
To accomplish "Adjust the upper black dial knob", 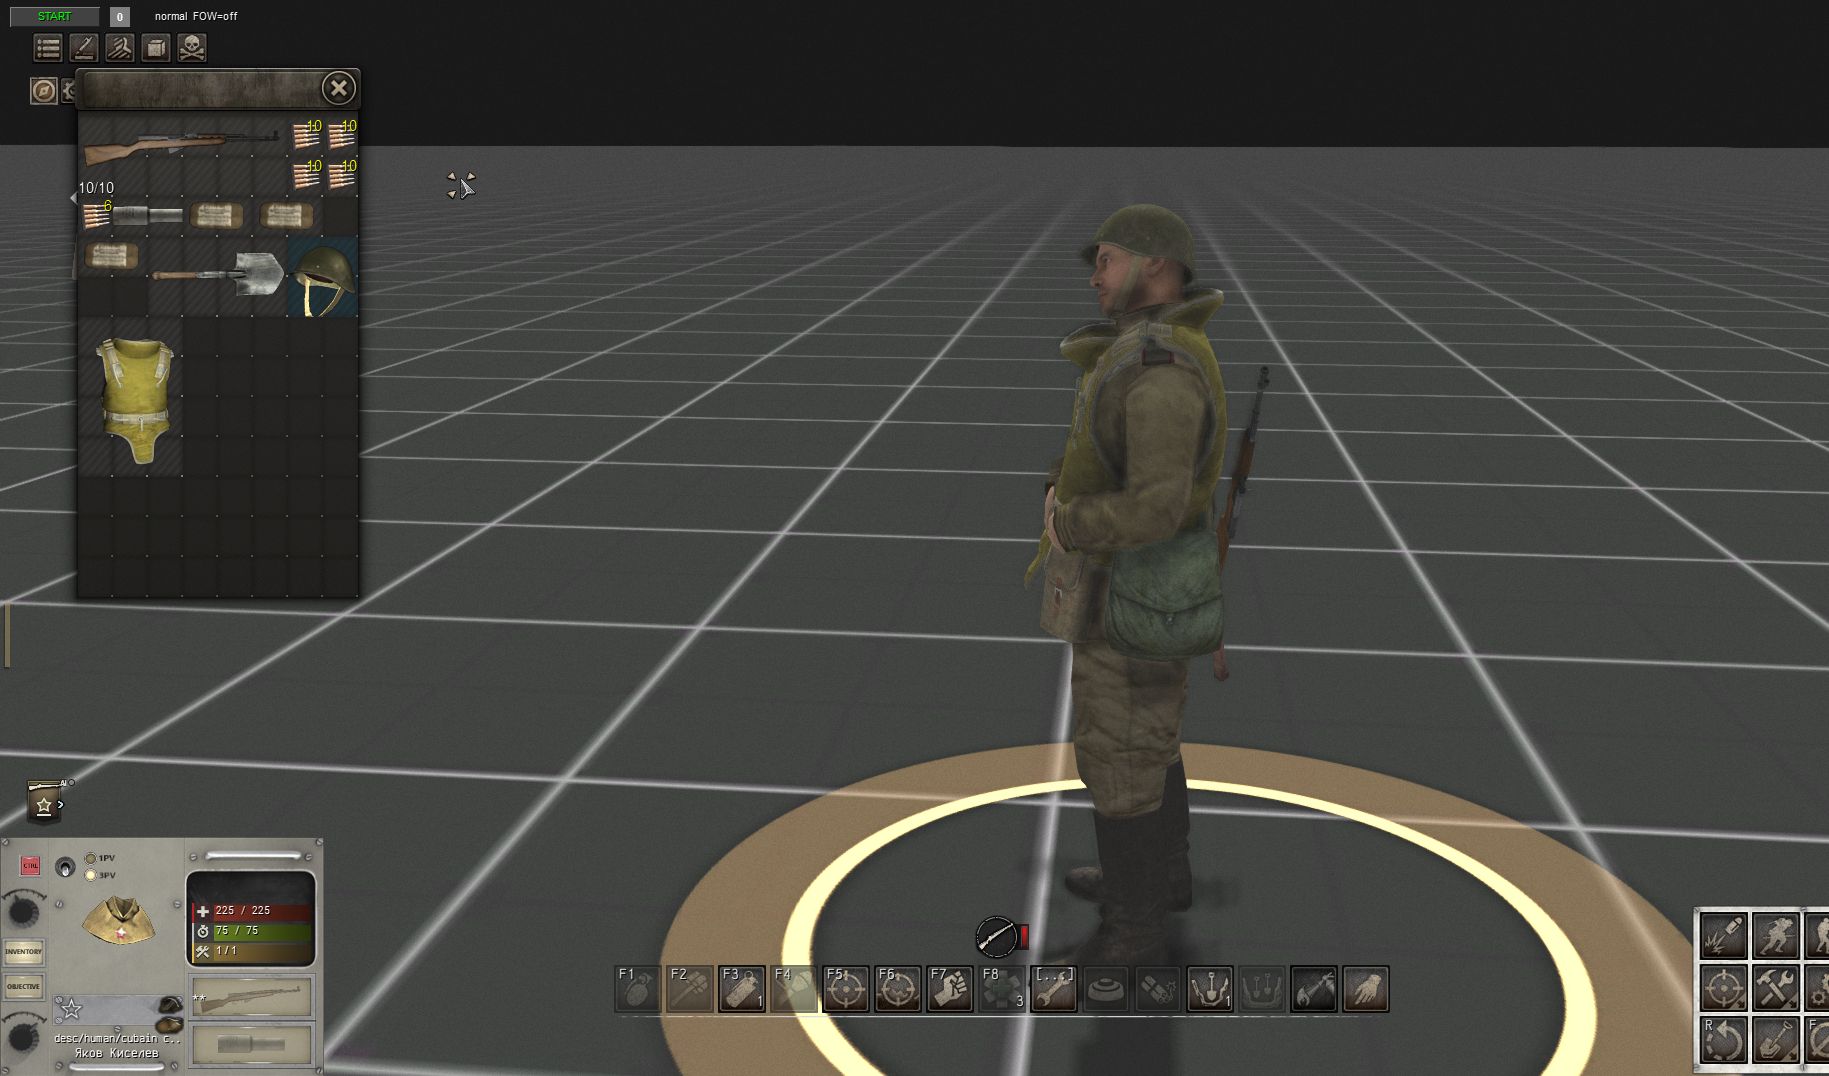I will tap(21, 910).
